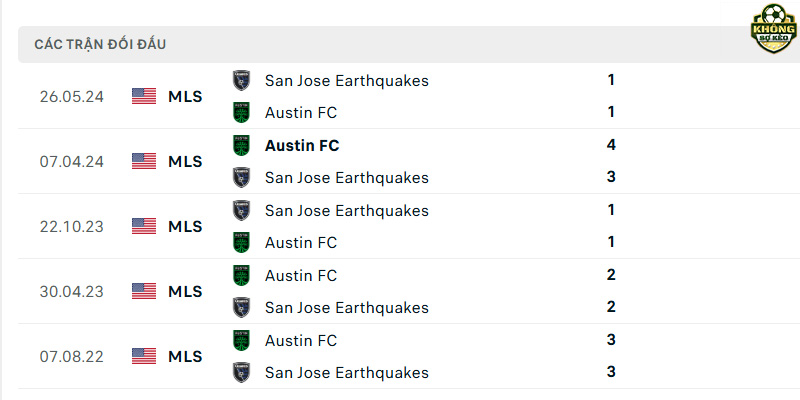
Task: Click US flag icon for 30.04.23 match
Action: 144,291
